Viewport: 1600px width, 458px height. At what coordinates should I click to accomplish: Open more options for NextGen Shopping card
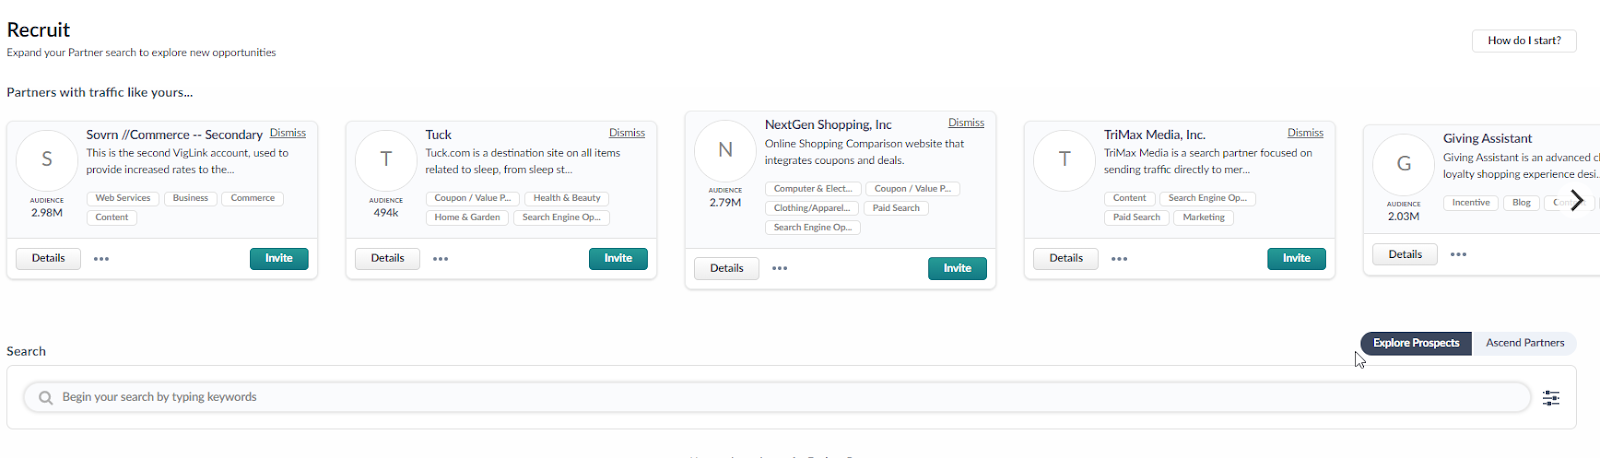pyautogui.click(x=779, y=269)
